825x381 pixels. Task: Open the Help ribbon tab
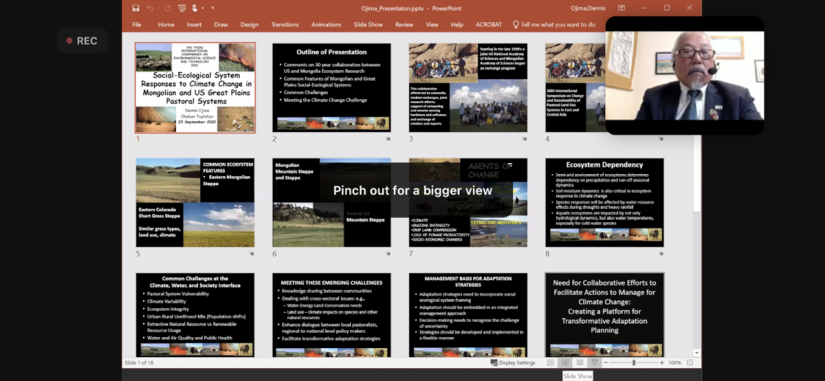(457, 24)
